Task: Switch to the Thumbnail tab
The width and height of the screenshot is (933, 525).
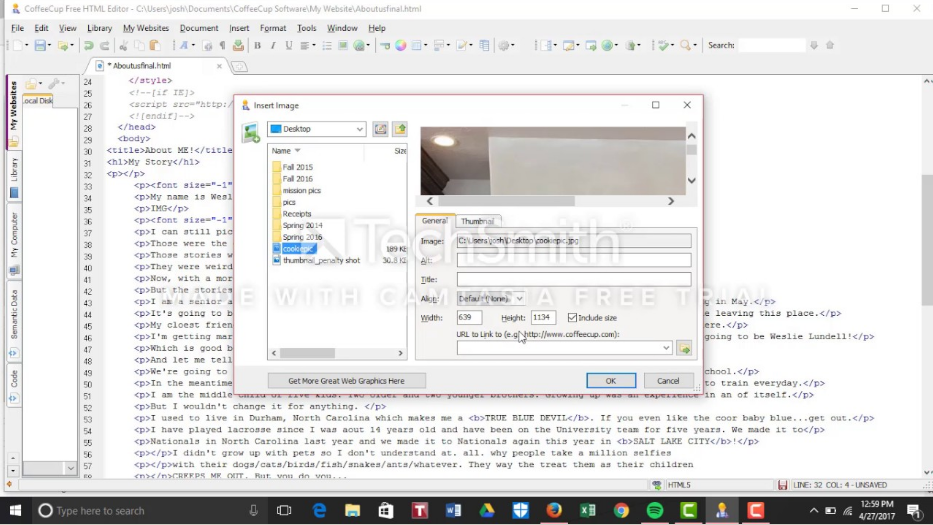Action: (477, 221)
